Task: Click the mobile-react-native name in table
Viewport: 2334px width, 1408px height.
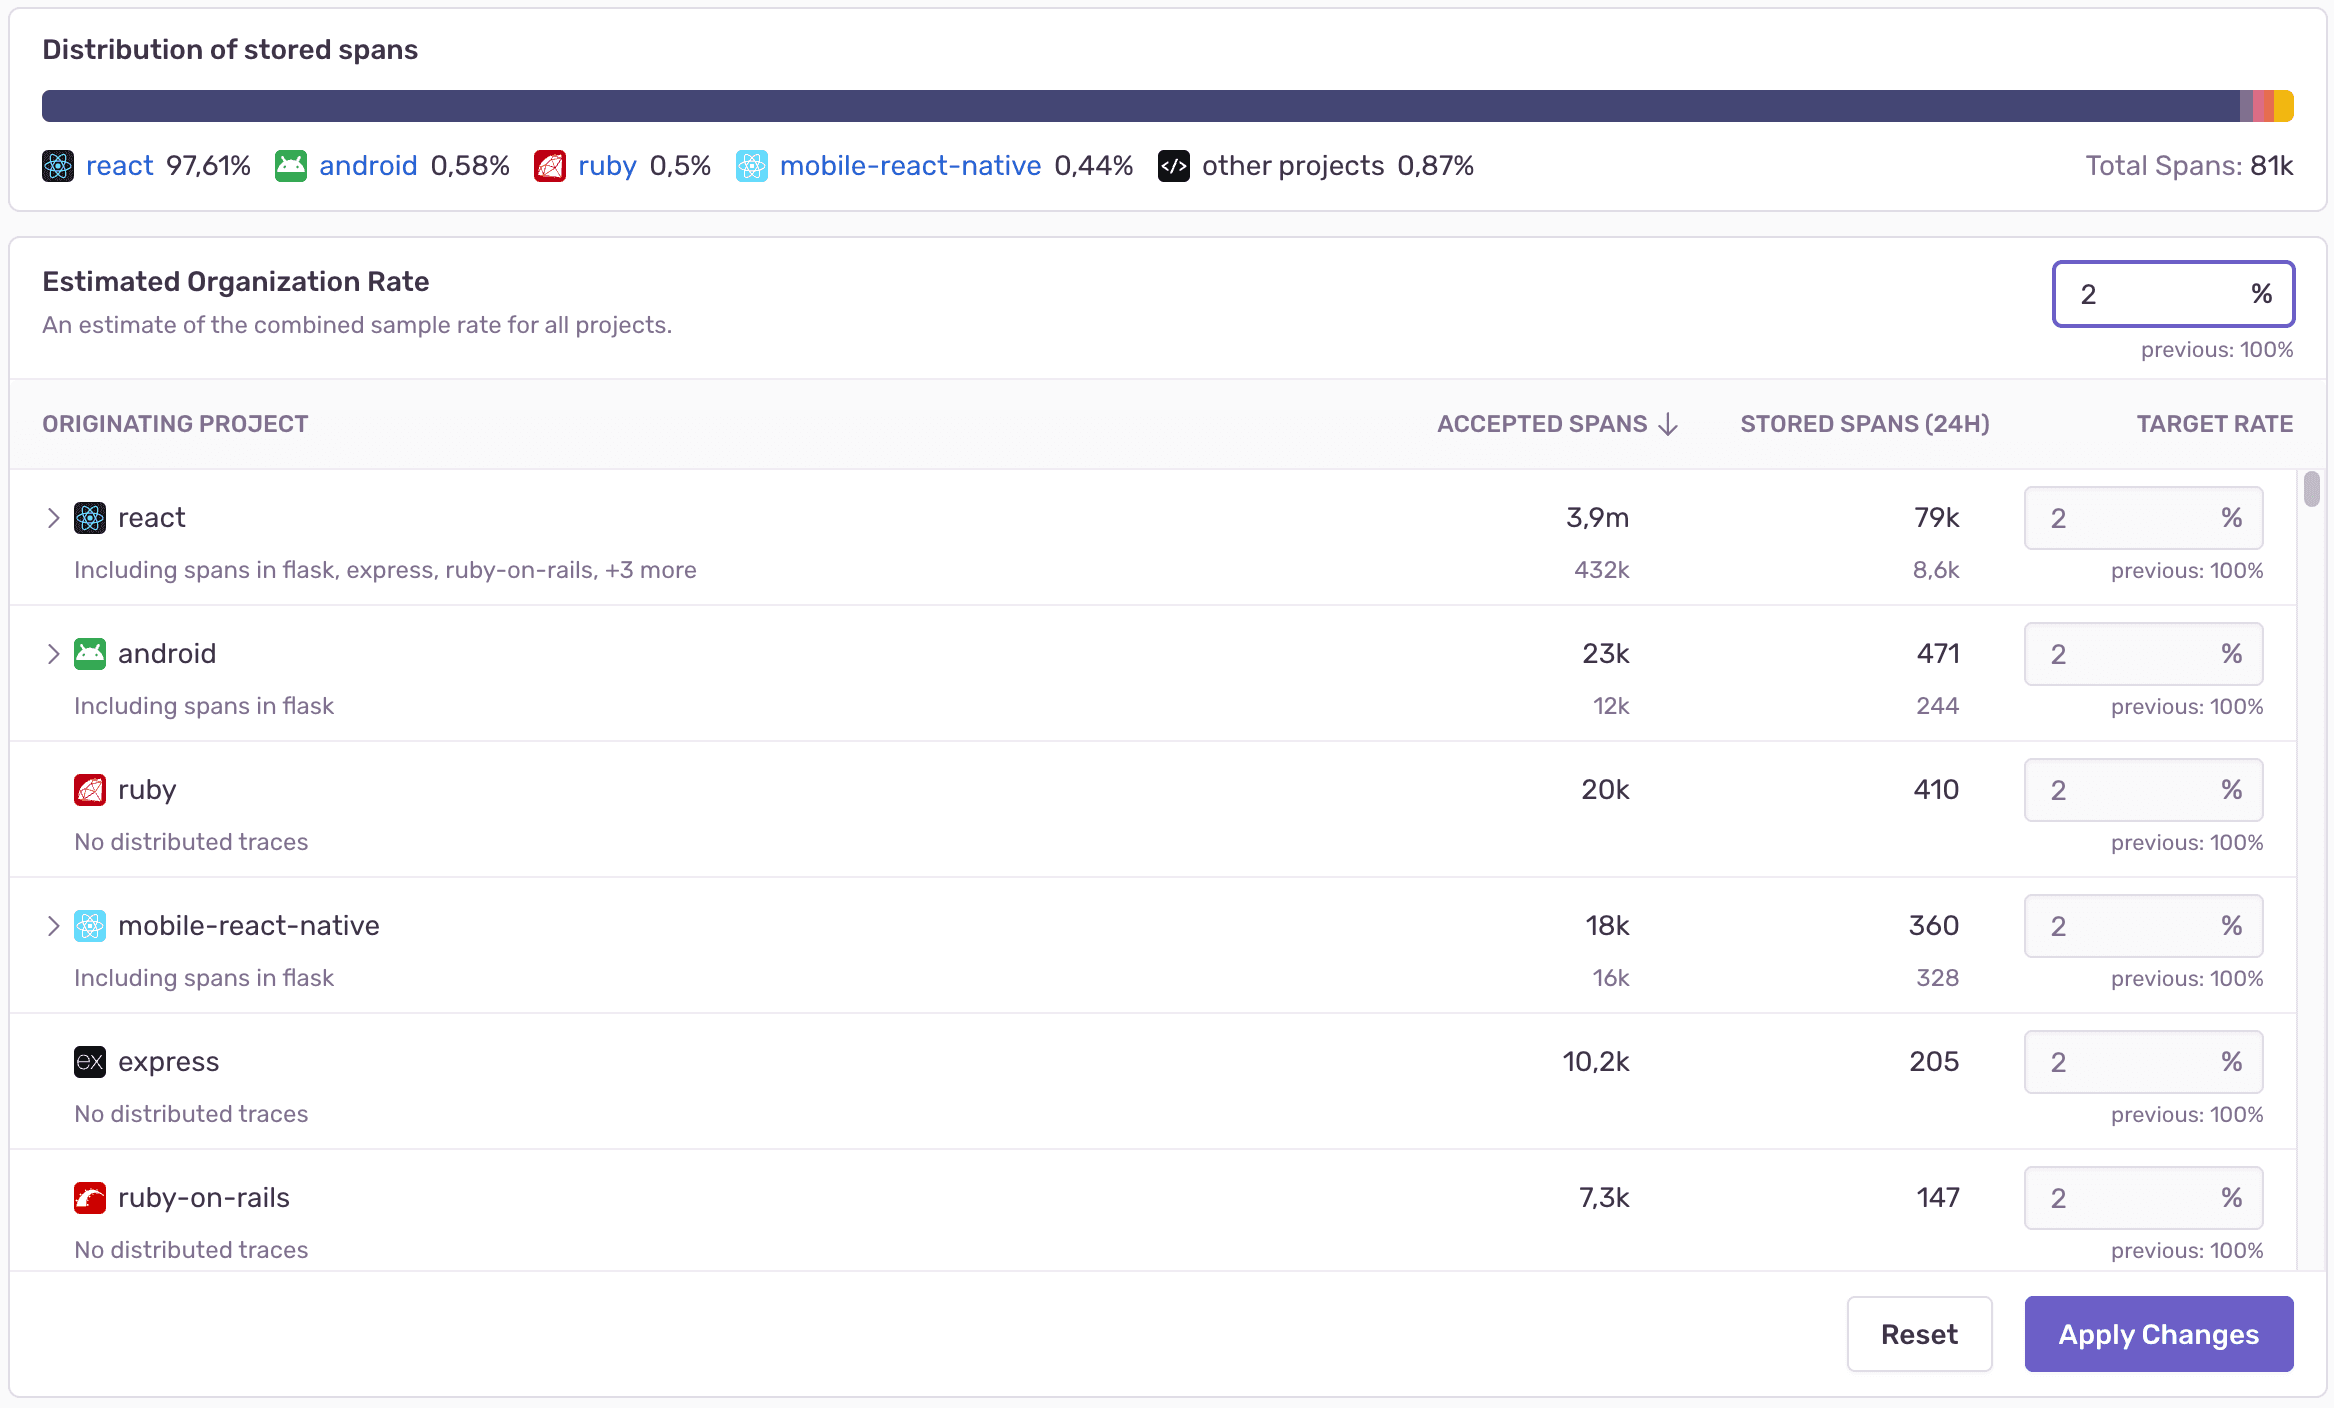Action: tap(249, 926)
